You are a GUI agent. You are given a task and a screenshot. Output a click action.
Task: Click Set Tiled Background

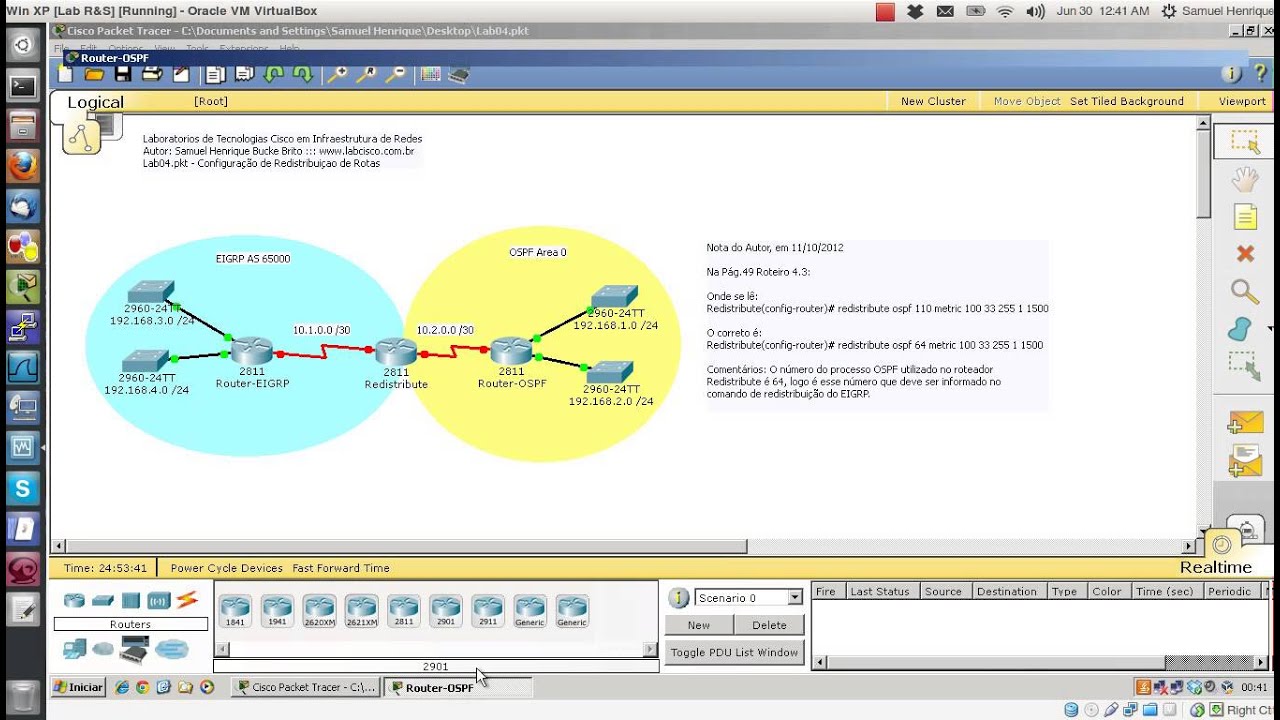pos(1127,101)
